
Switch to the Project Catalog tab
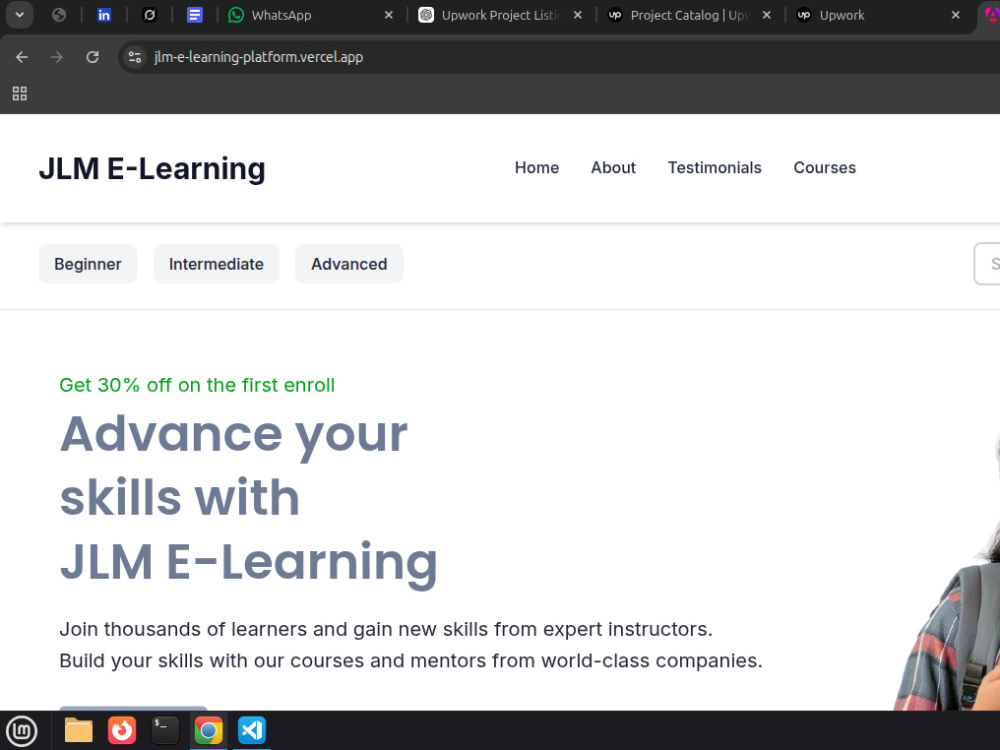(688, 15)
